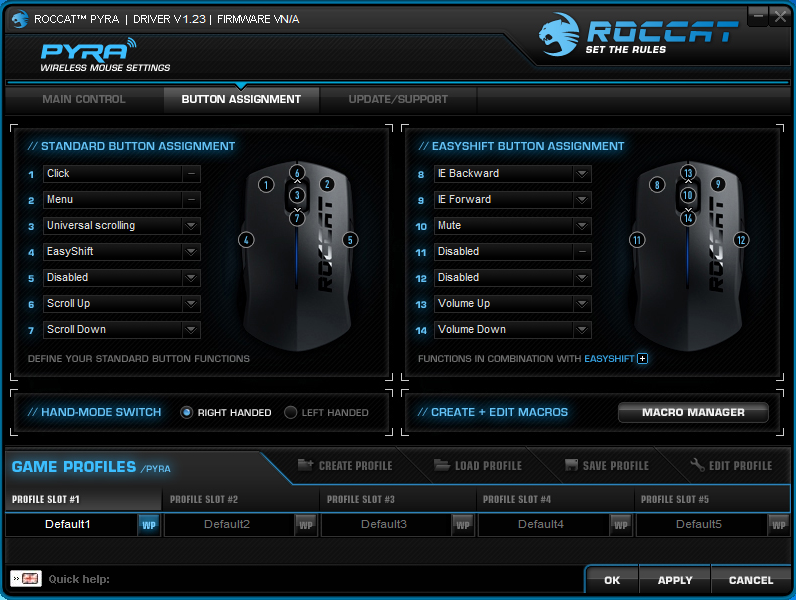Image resolution: width=800 pixels, height=600 pixels.
Task: Select the Button Assignment tab
Action: pos(241,99)
